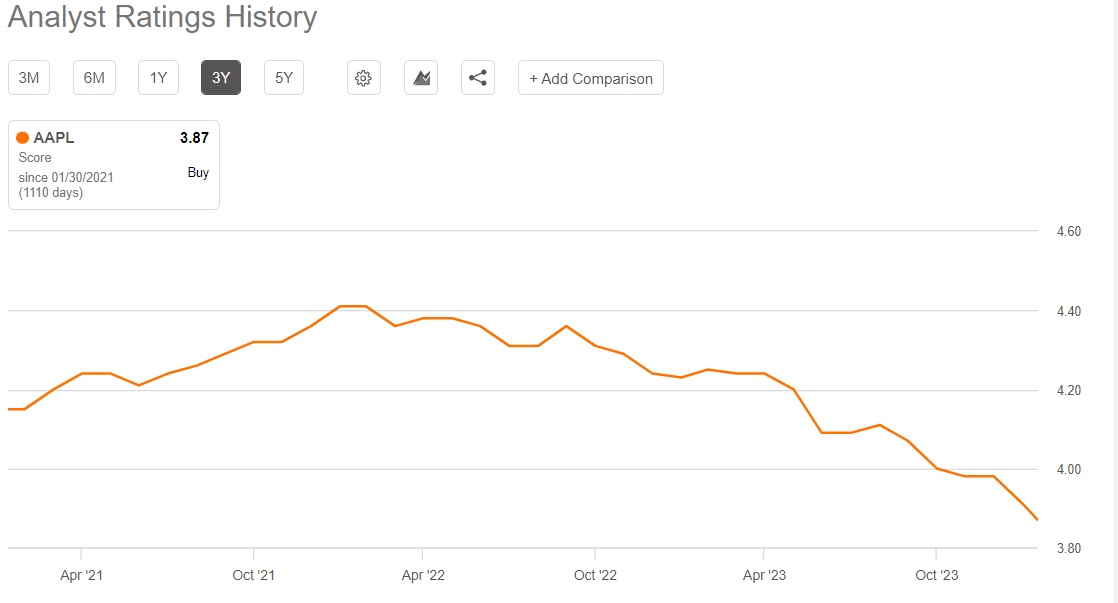Screen dimensions: 1118x603
Task: Click the Oct '23 axis label
Action: pyautogui.click(x=936, y=575)
